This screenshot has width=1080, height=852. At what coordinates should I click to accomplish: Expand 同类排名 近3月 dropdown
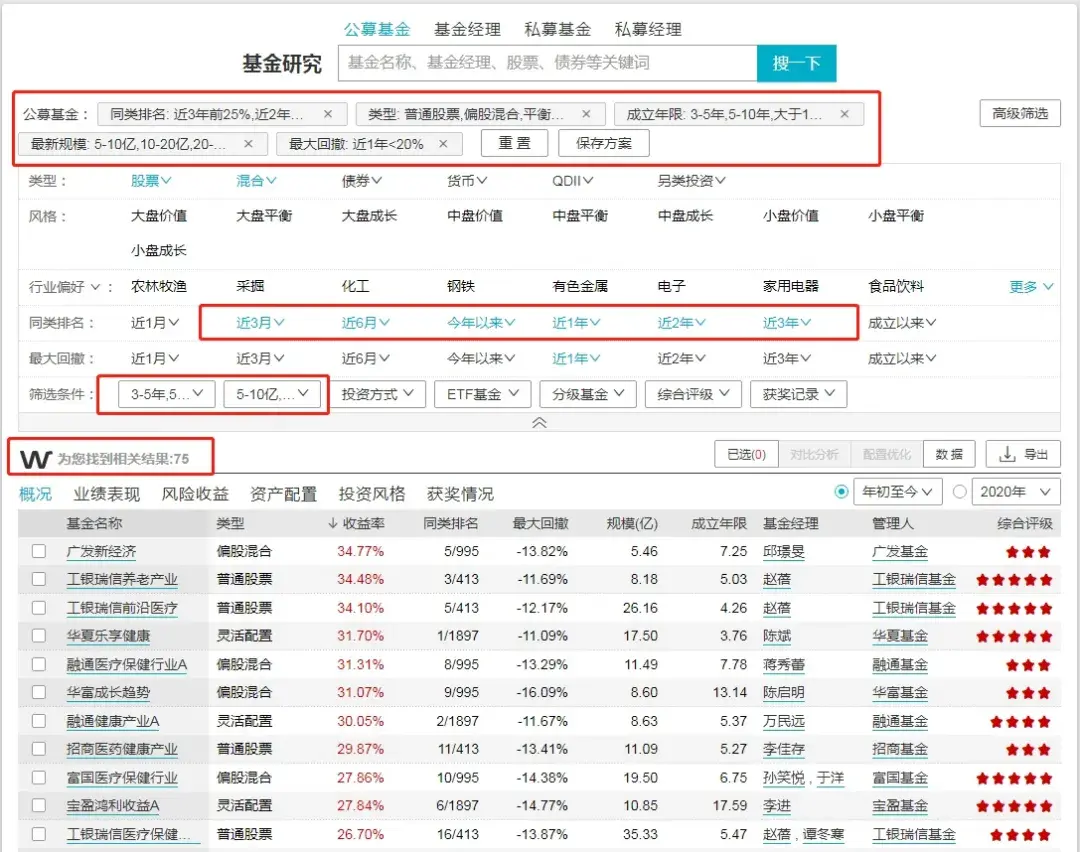click(260, 322)
